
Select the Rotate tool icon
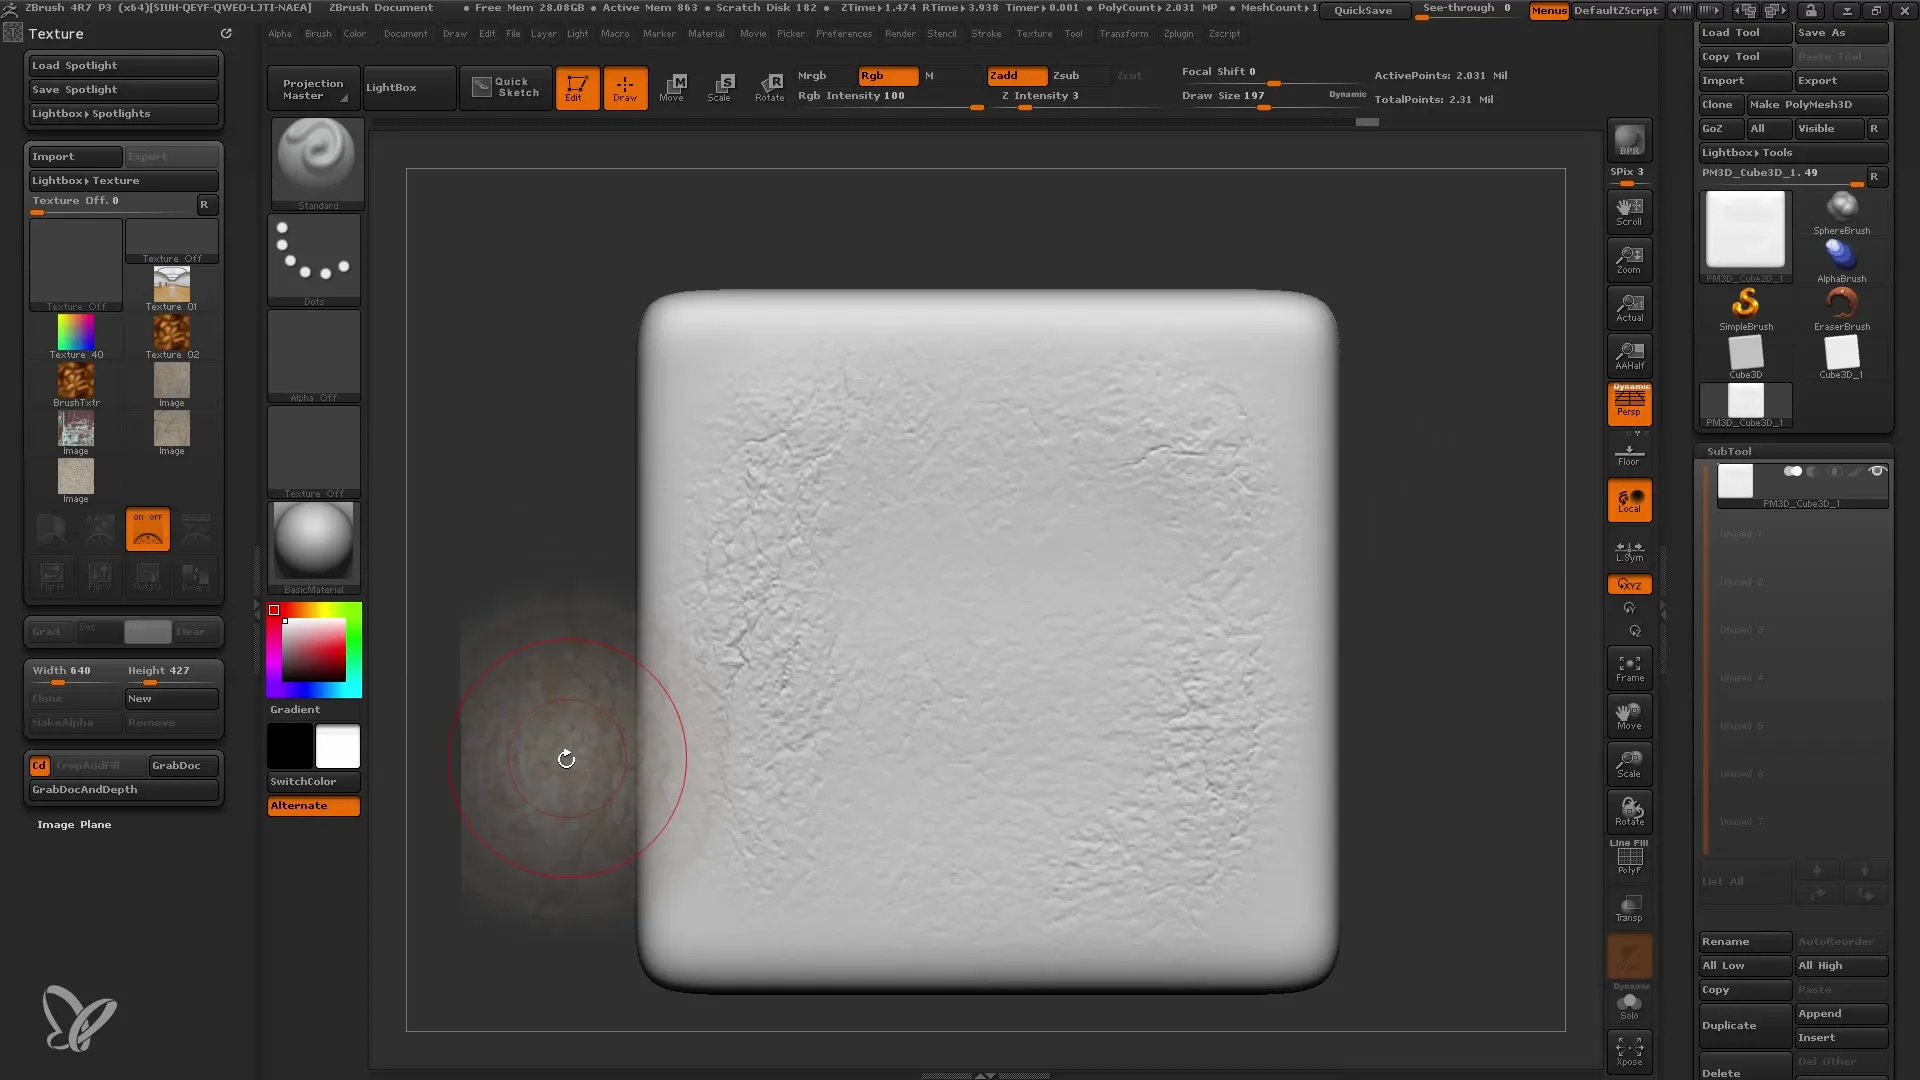pyautogui.click(x=770, y=86)
